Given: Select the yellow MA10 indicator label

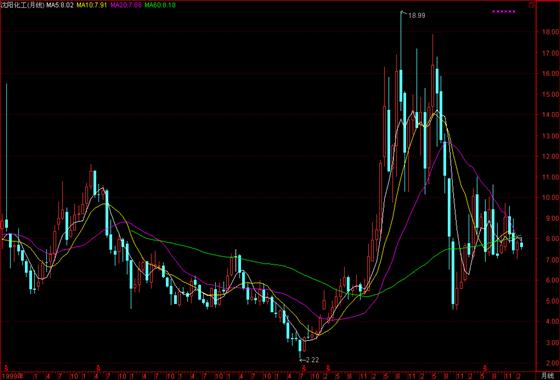Looking at the screenshot, I should (92, 5).
